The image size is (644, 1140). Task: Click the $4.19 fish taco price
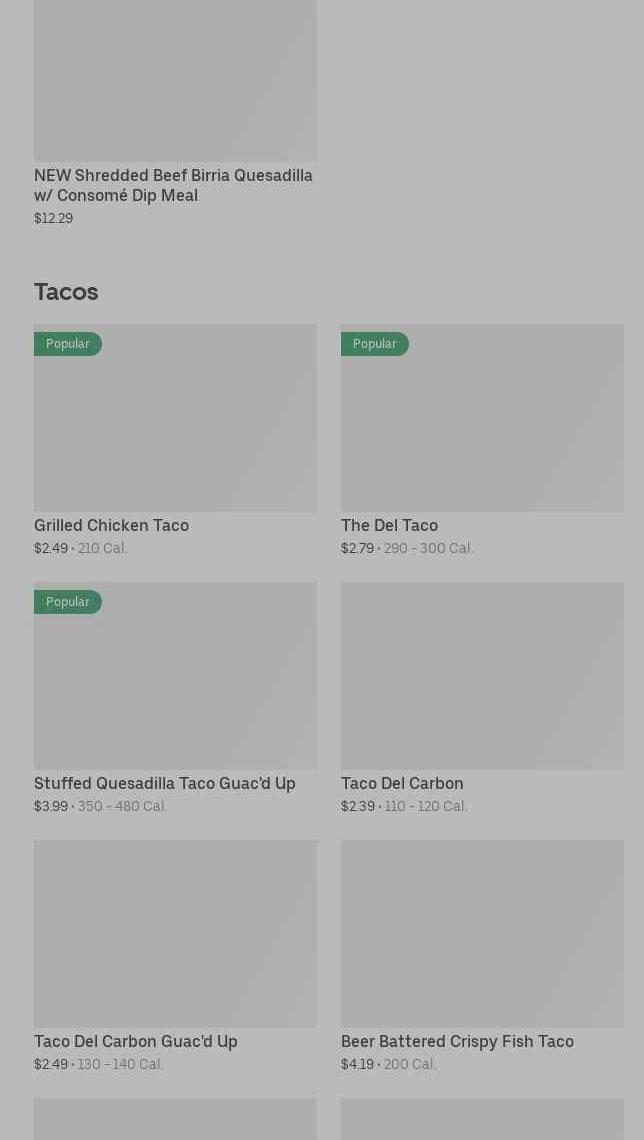point(357,1064)
